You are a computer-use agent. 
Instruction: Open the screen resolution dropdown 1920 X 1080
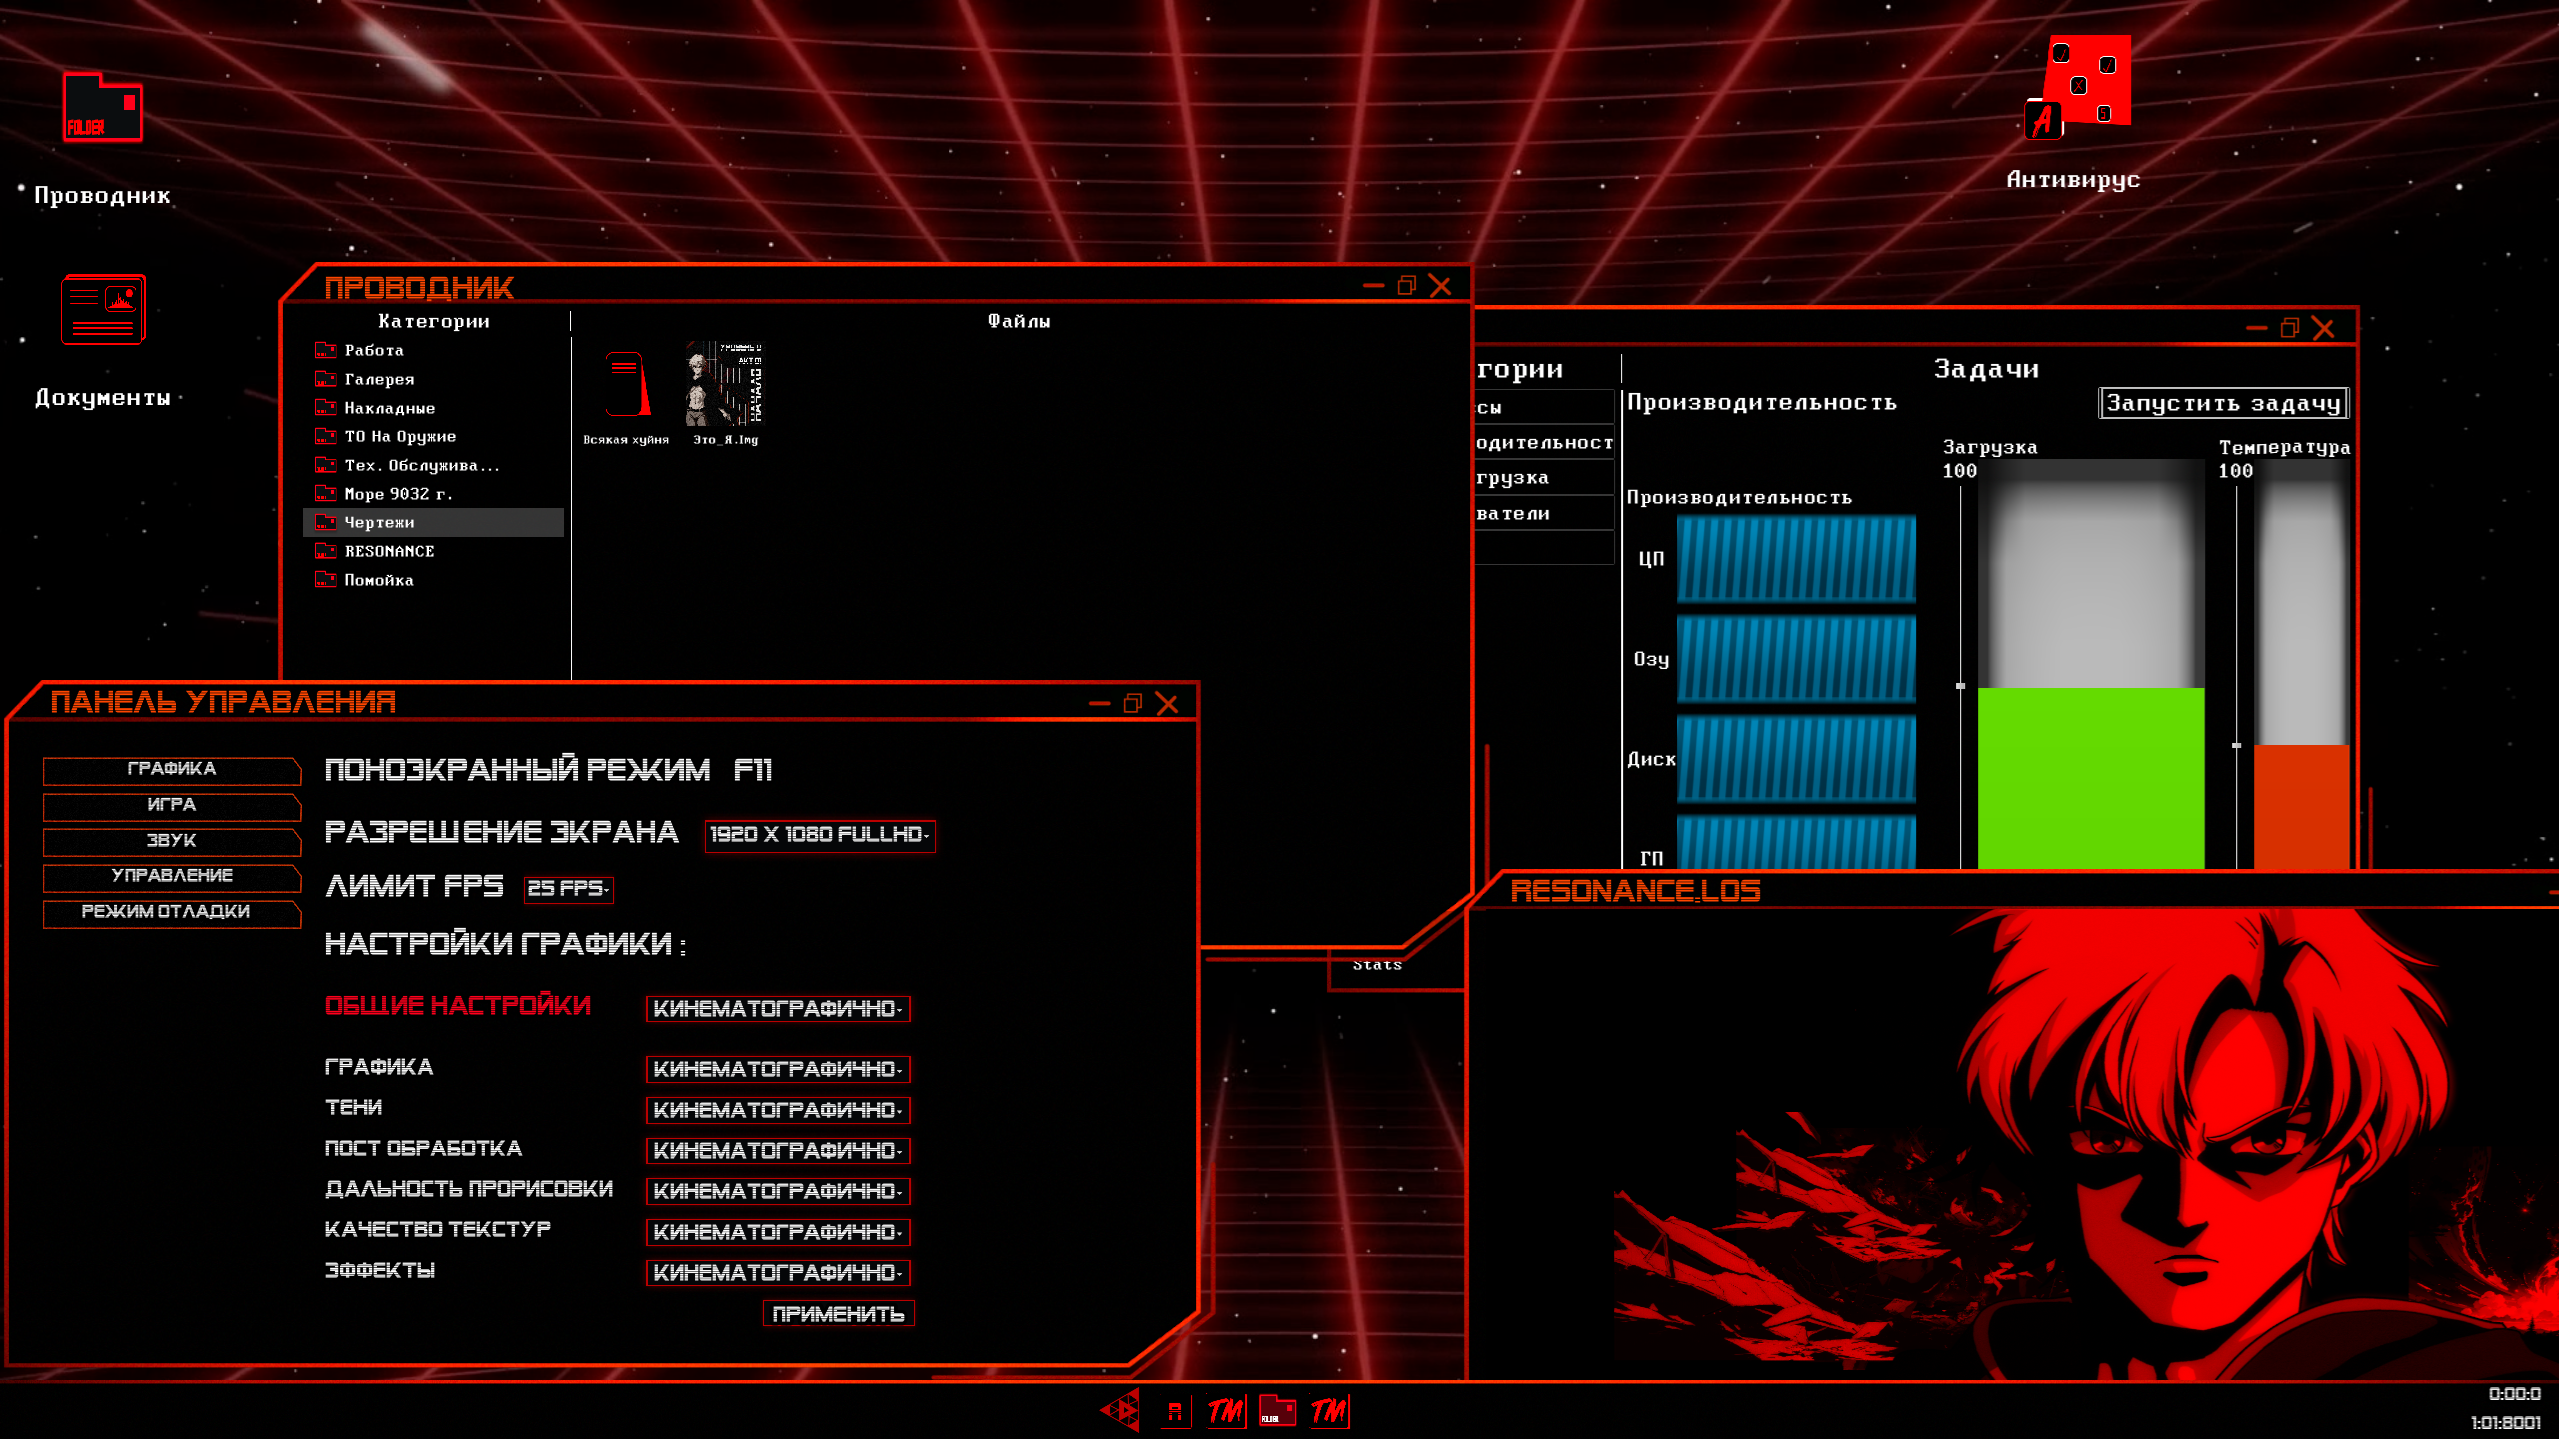(x=820, y=835)
